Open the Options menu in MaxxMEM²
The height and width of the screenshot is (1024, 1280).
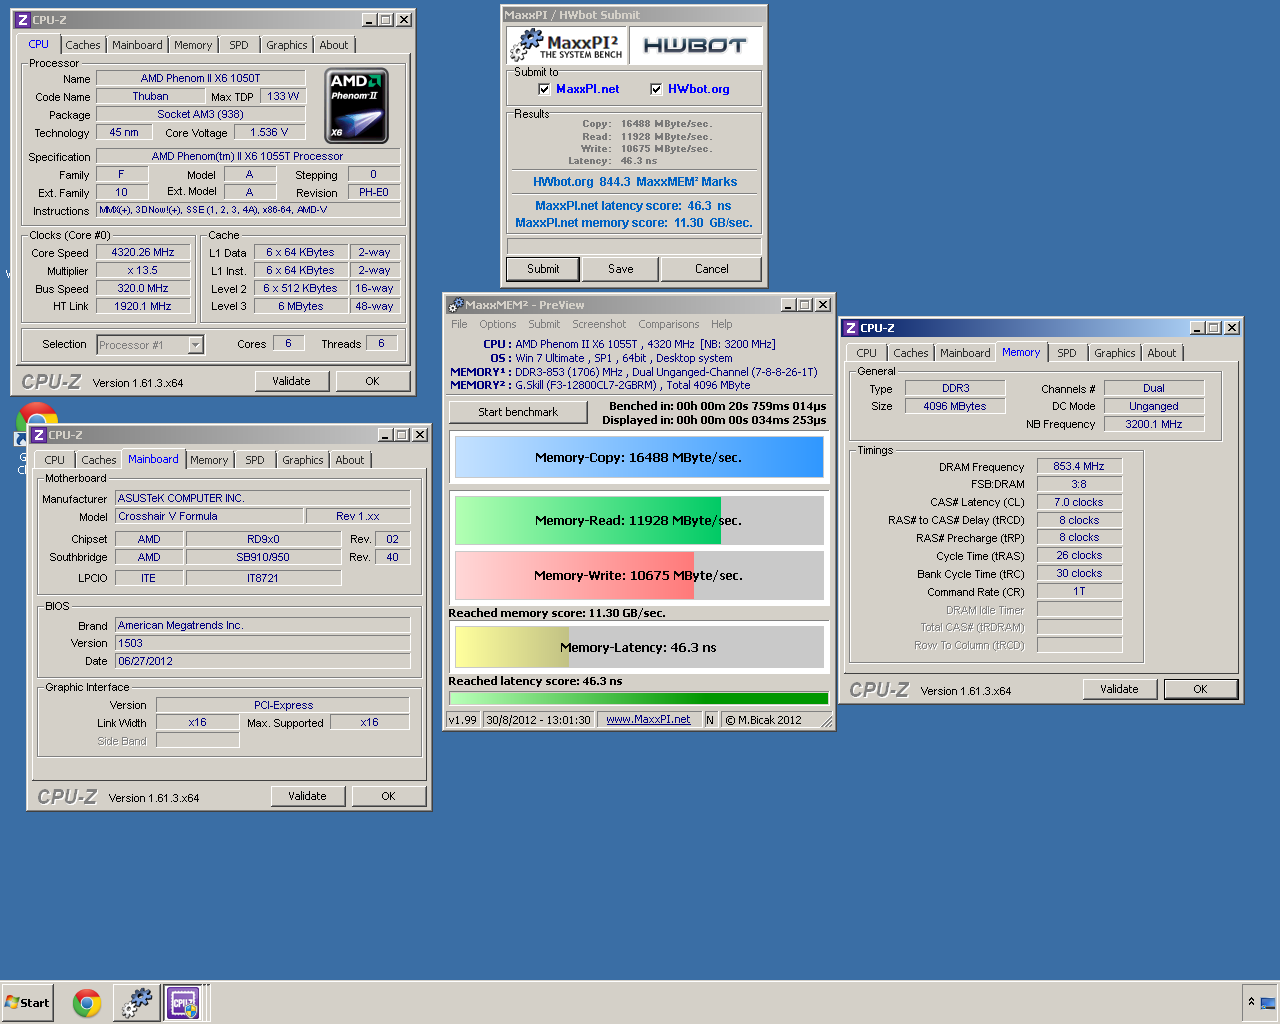click(x=498, y=324)
